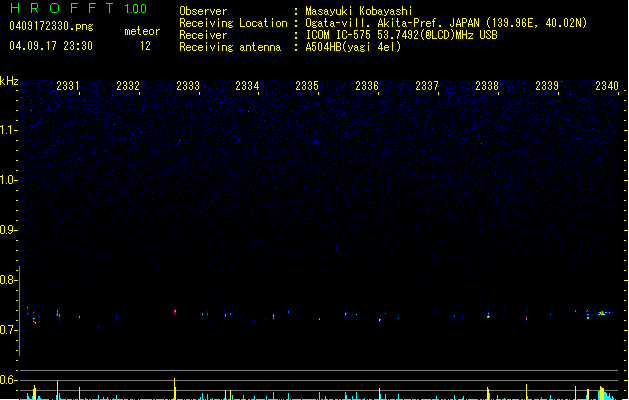The image size is (629, 400).
Task: Click the 0.8 kHz axis label
Action: 8,280
